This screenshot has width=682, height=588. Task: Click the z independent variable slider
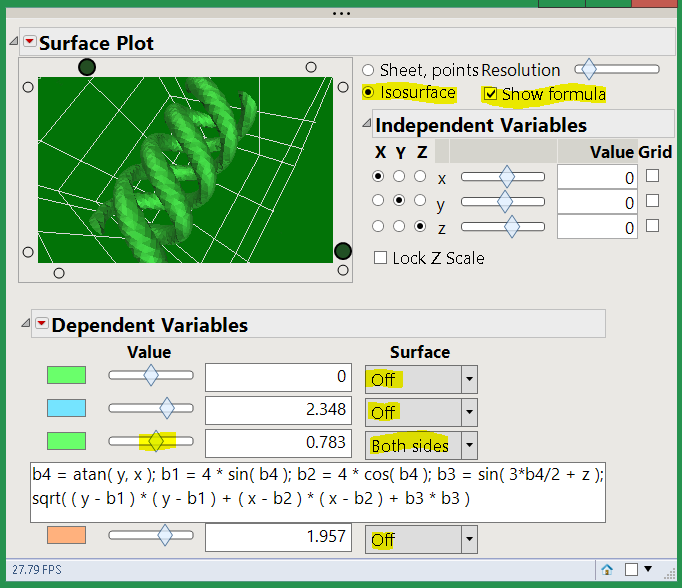[503, 227]
